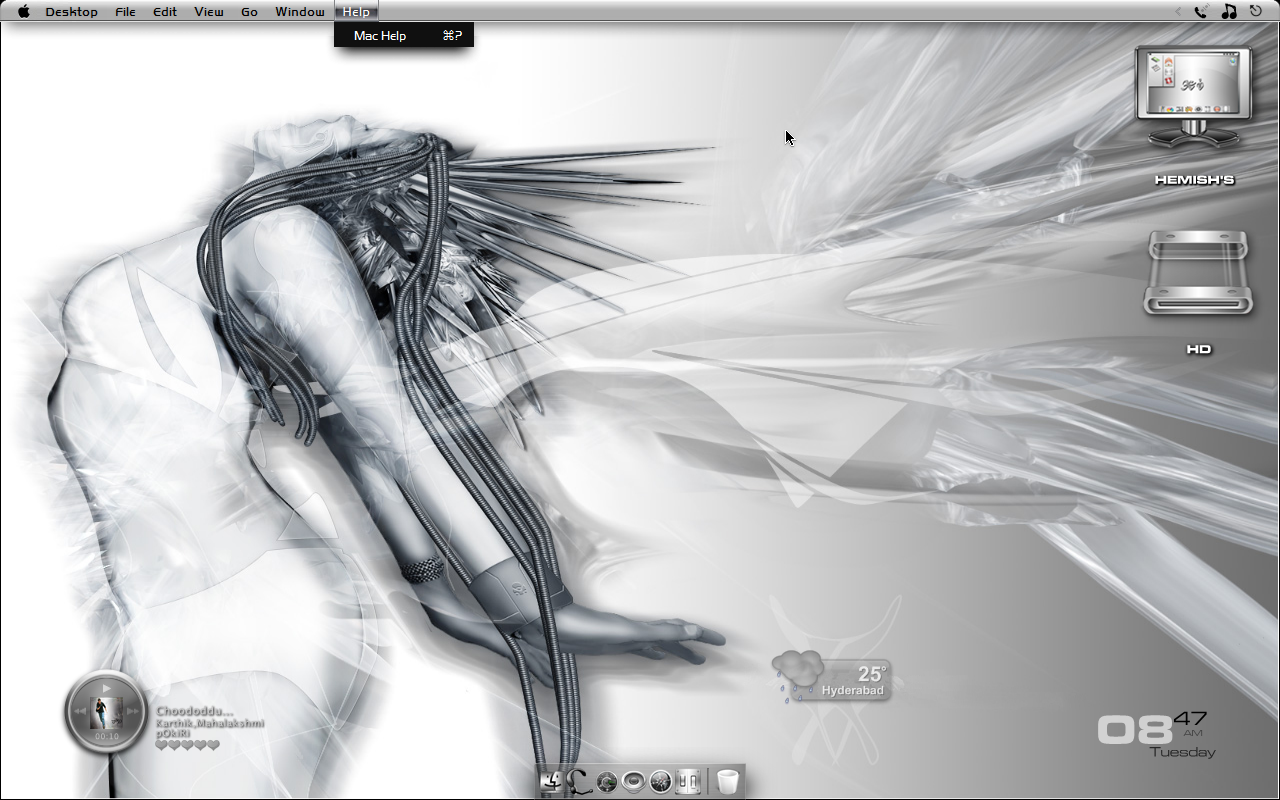Viewport: 1280px width, 800px height.
Task: Open the Time Machine menu bar icon
Action: pyautogui.click(x=1256, y=12)
